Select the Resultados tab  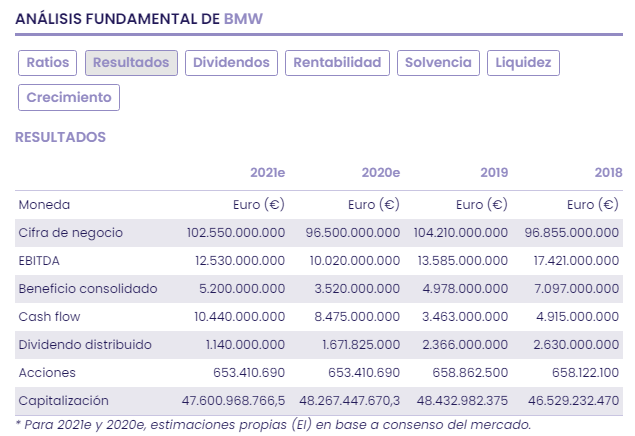[x=131, y=63]
